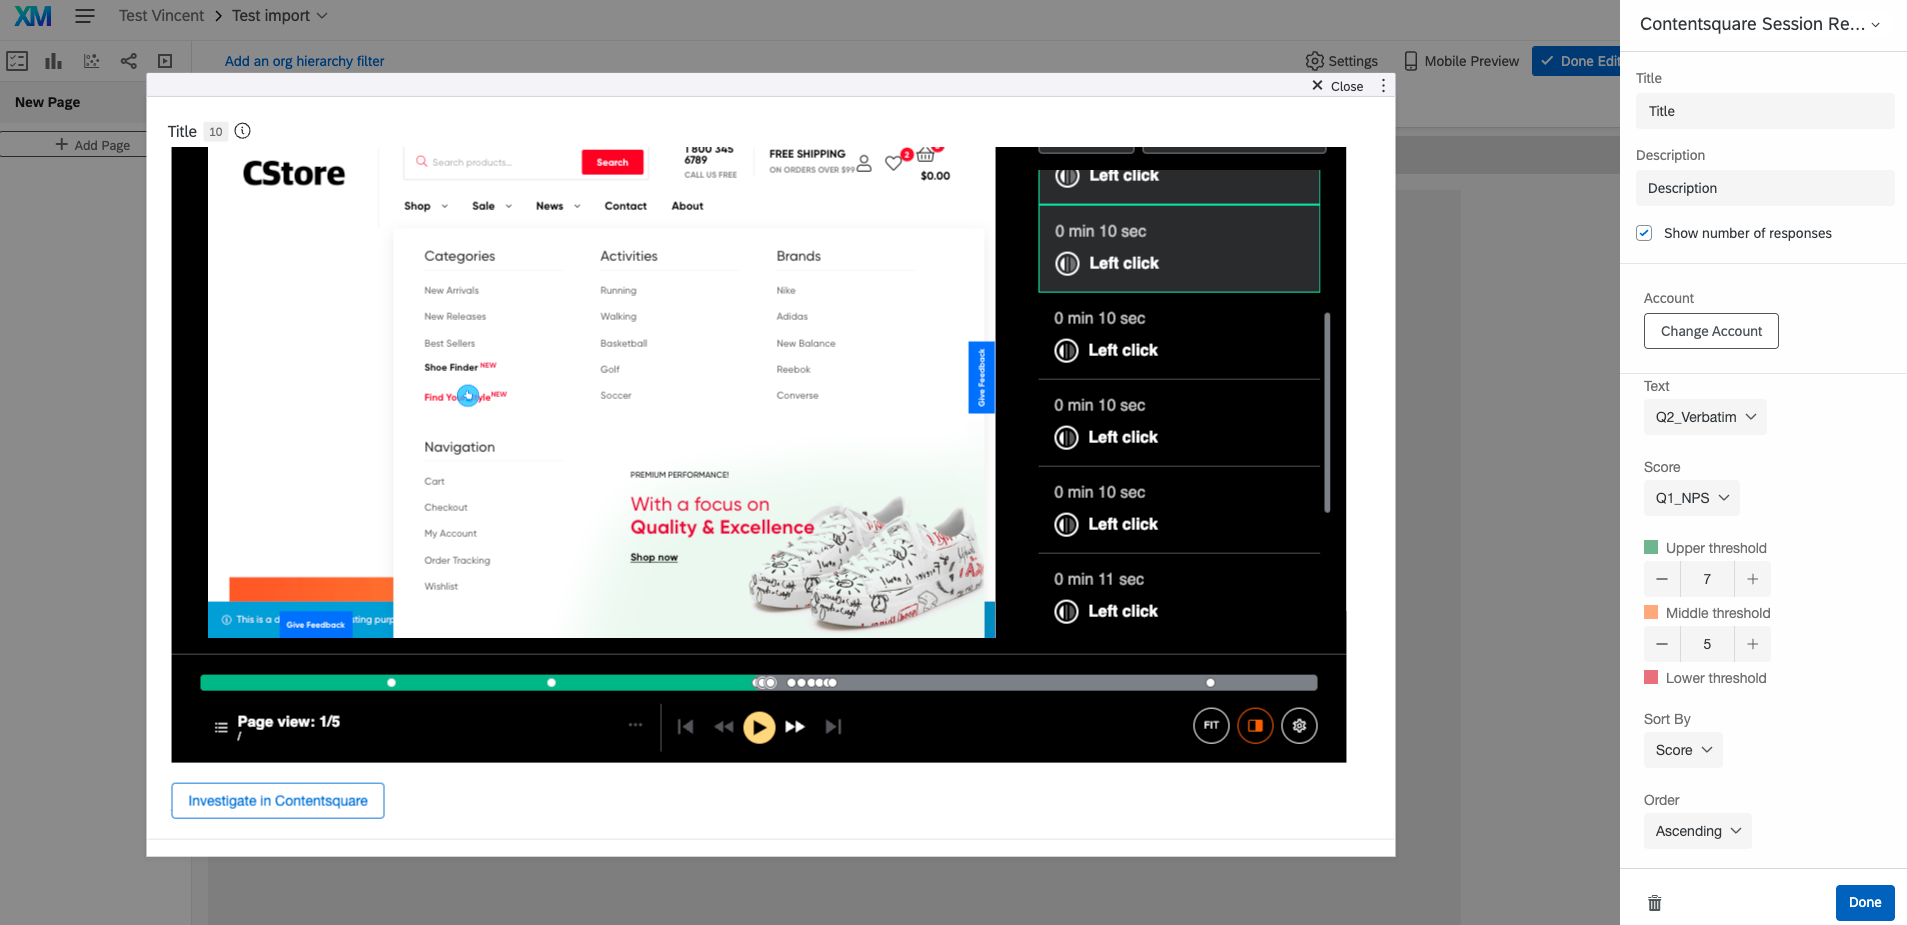Screen dimensions: 1907x925
Task: Click the Title input field
Action: [x=1765, y=111]
